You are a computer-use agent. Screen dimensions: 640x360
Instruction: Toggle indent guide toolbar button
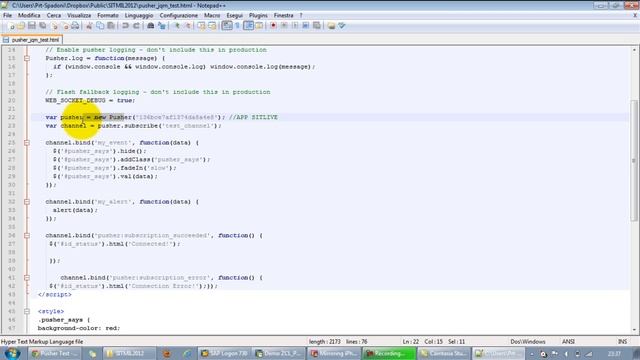(249, 26)
